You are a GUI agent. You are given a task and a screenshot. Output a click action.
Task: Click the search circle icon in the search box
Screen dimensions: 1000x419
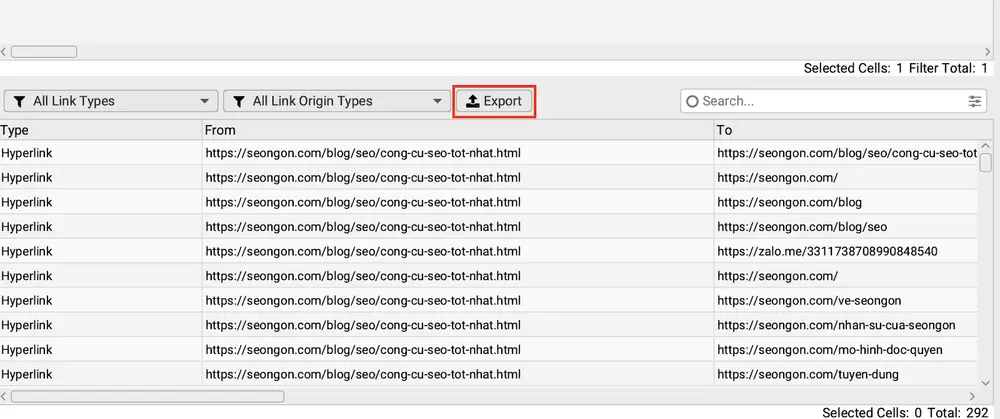pos(692,101)
